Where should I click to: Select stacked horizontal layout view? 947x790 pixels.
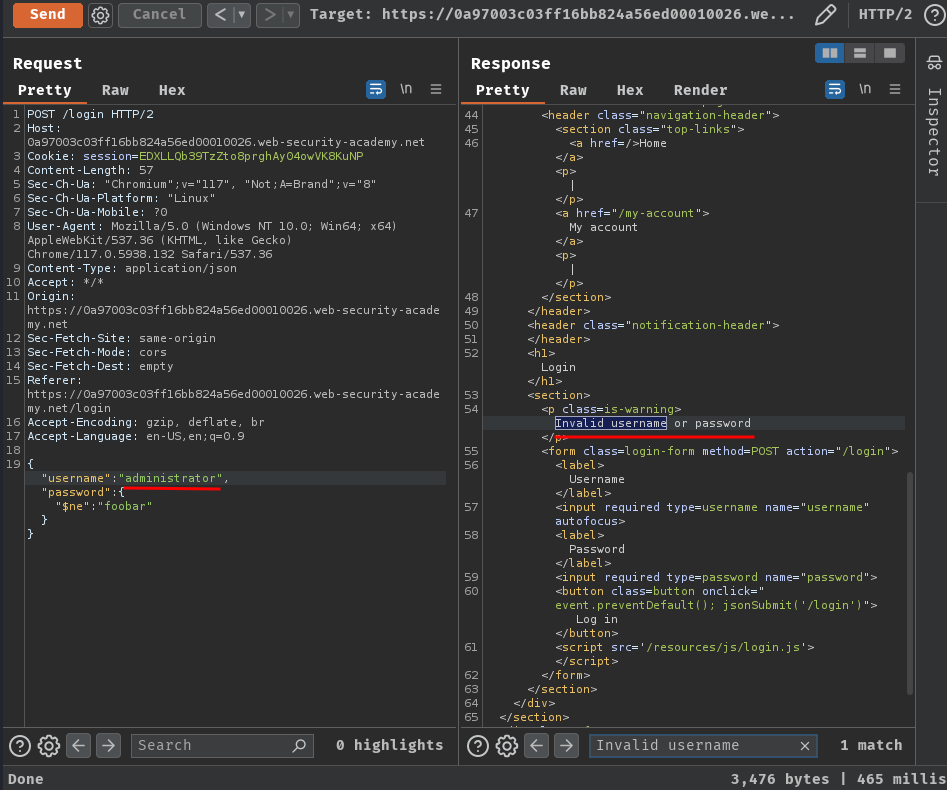pos(859,53)
